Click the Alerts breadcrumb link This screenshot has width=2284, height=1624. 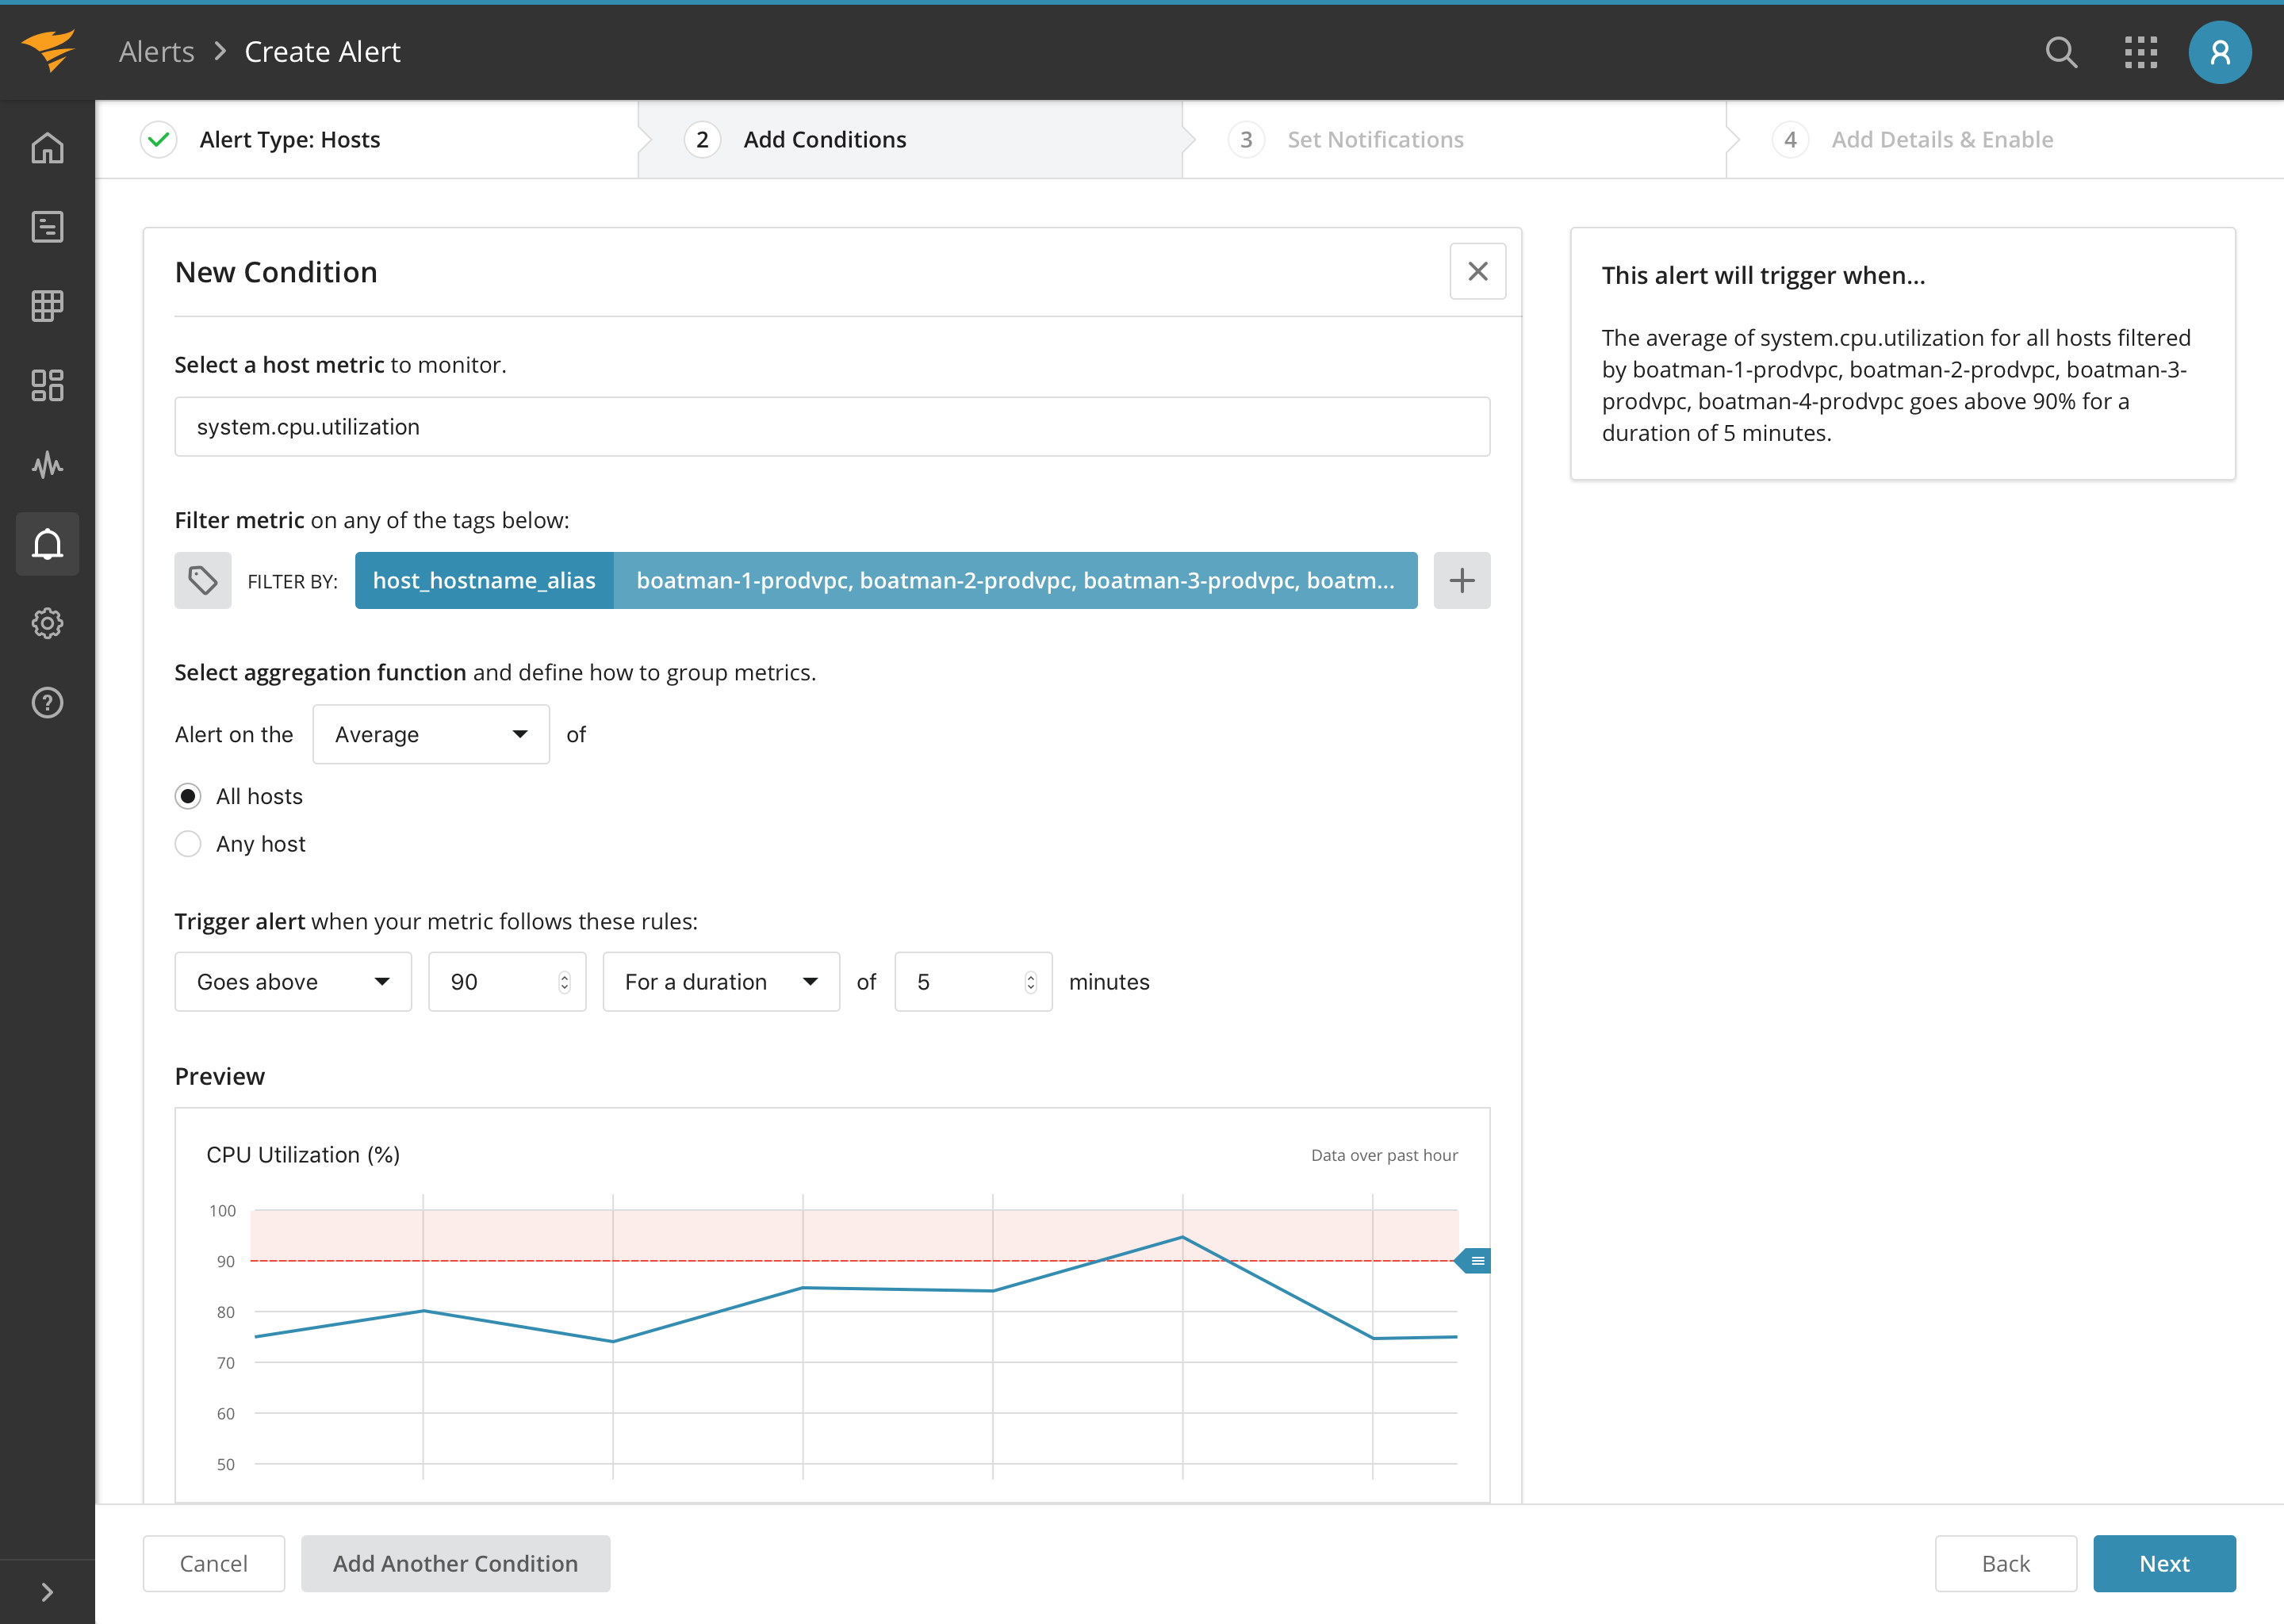tap(156, 52)
